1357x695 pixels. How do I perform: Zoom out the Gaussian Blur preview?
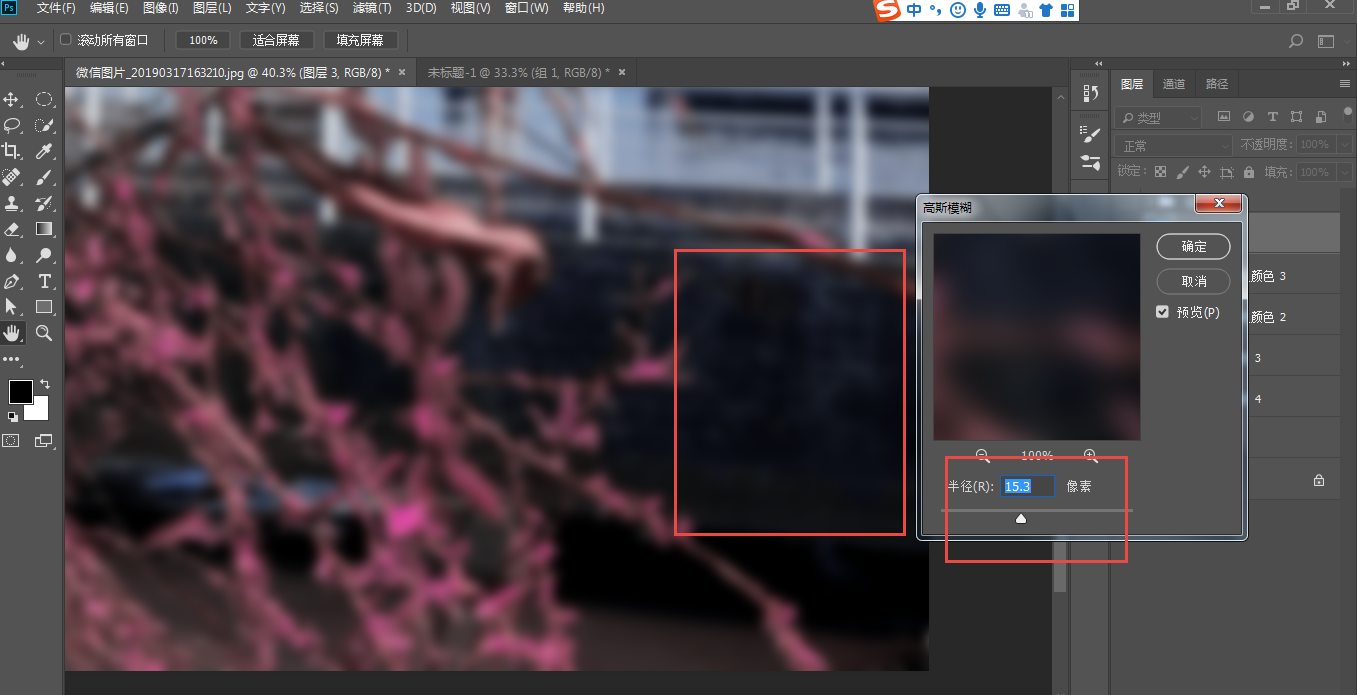coord(982,456)
